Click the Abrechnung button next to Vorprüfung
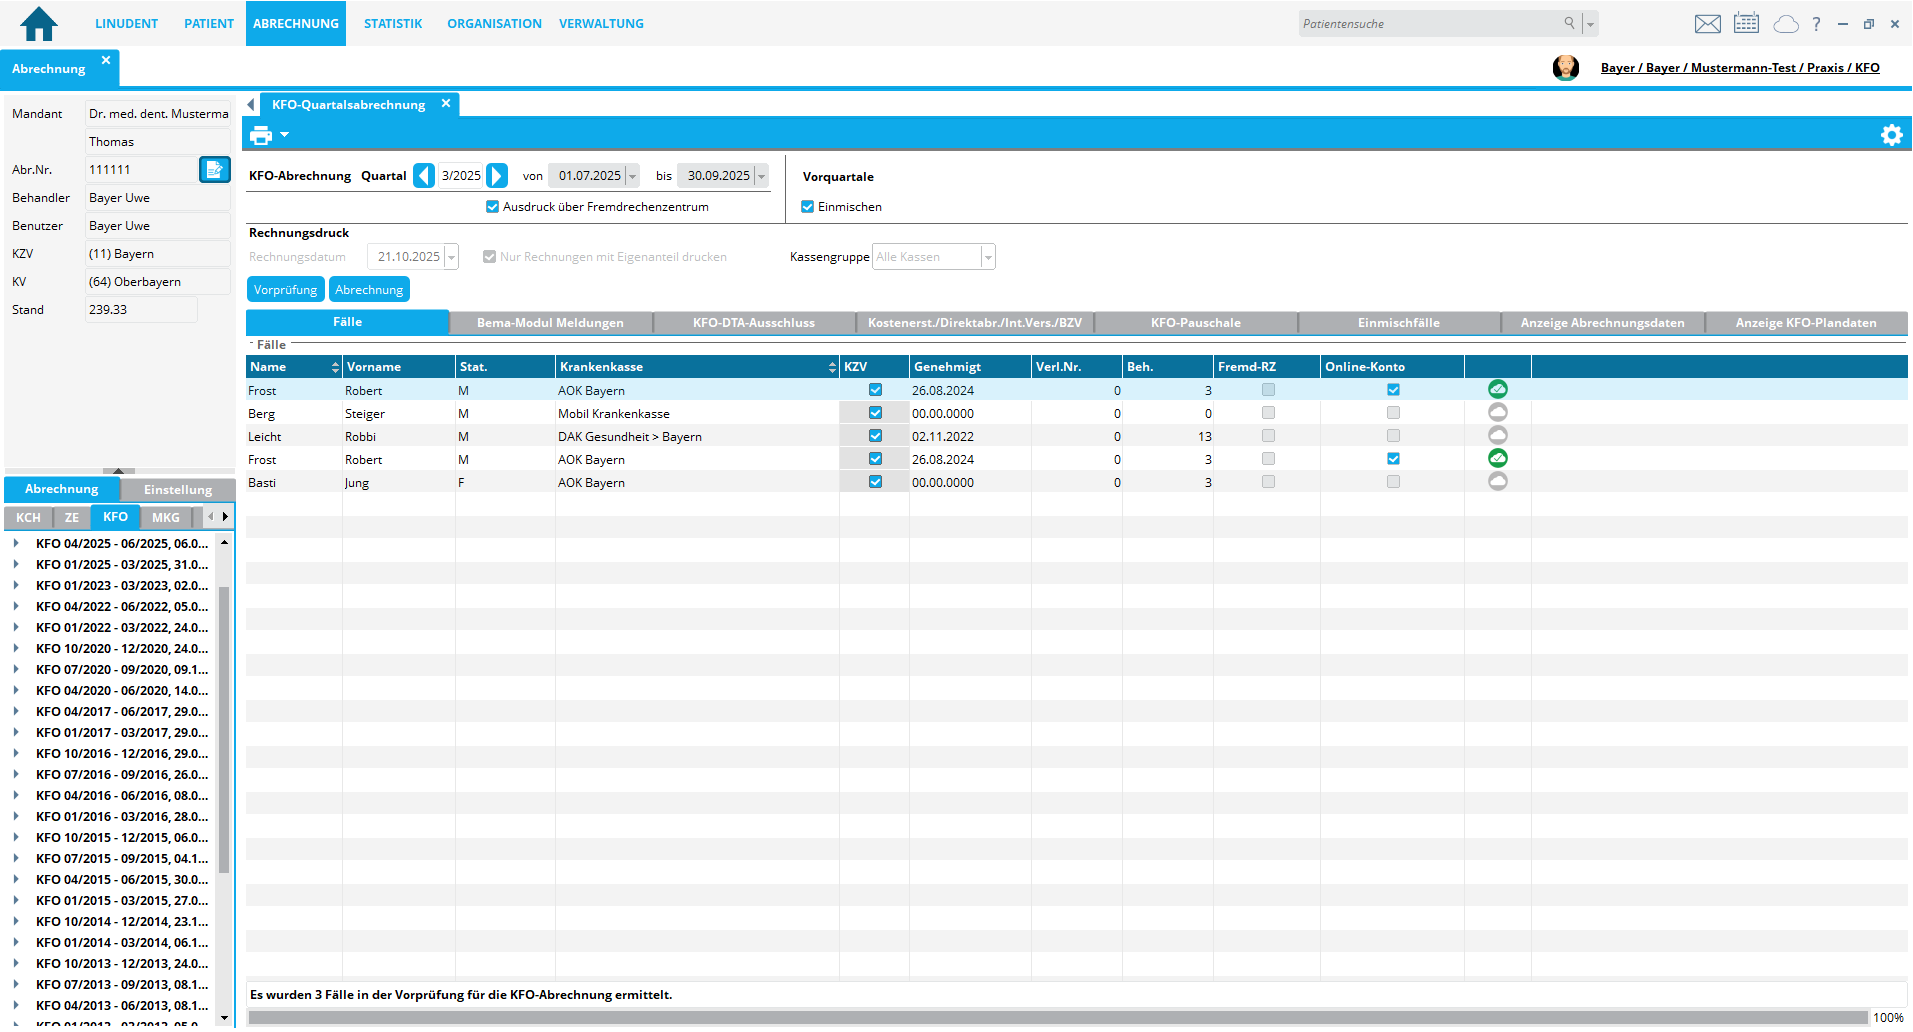Screen dimensions: 1913x1032 pos(369,290)
